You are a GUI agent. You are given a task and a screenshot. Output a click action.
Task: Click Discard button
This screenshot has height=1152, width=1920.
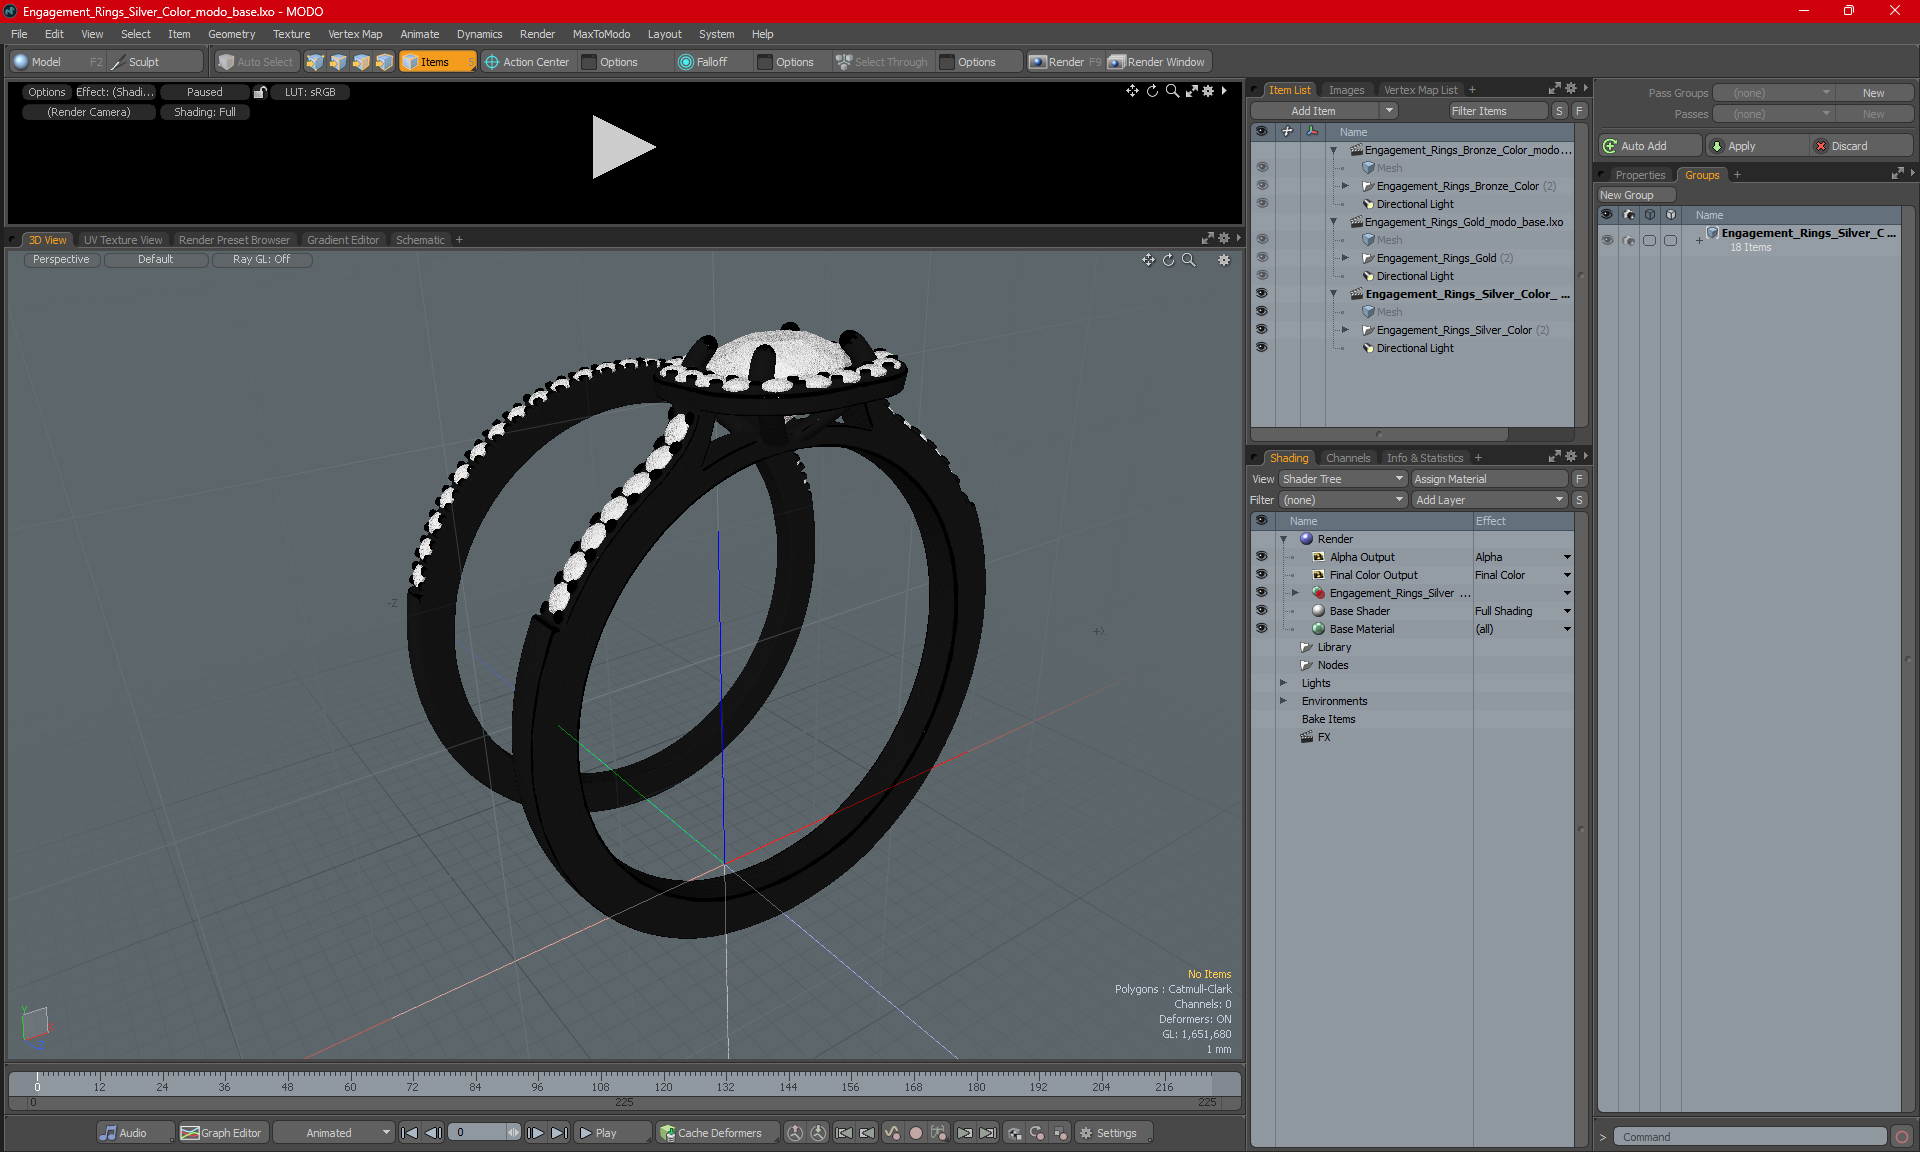(x=1861, y=146)
